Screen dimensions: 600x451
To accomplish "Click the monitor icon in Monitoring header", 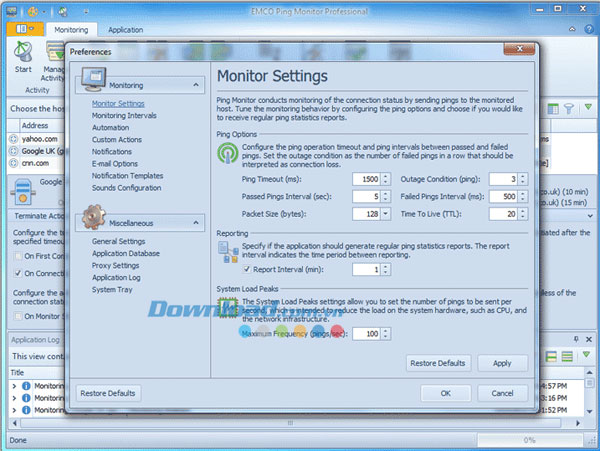I will click(x=90, y=82).
